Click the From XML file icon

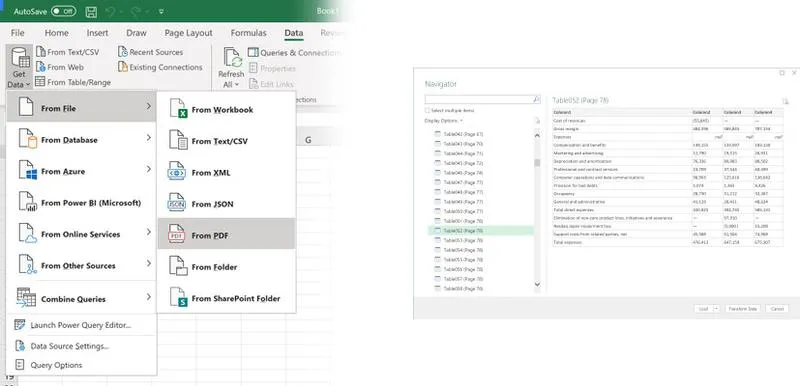177,172
